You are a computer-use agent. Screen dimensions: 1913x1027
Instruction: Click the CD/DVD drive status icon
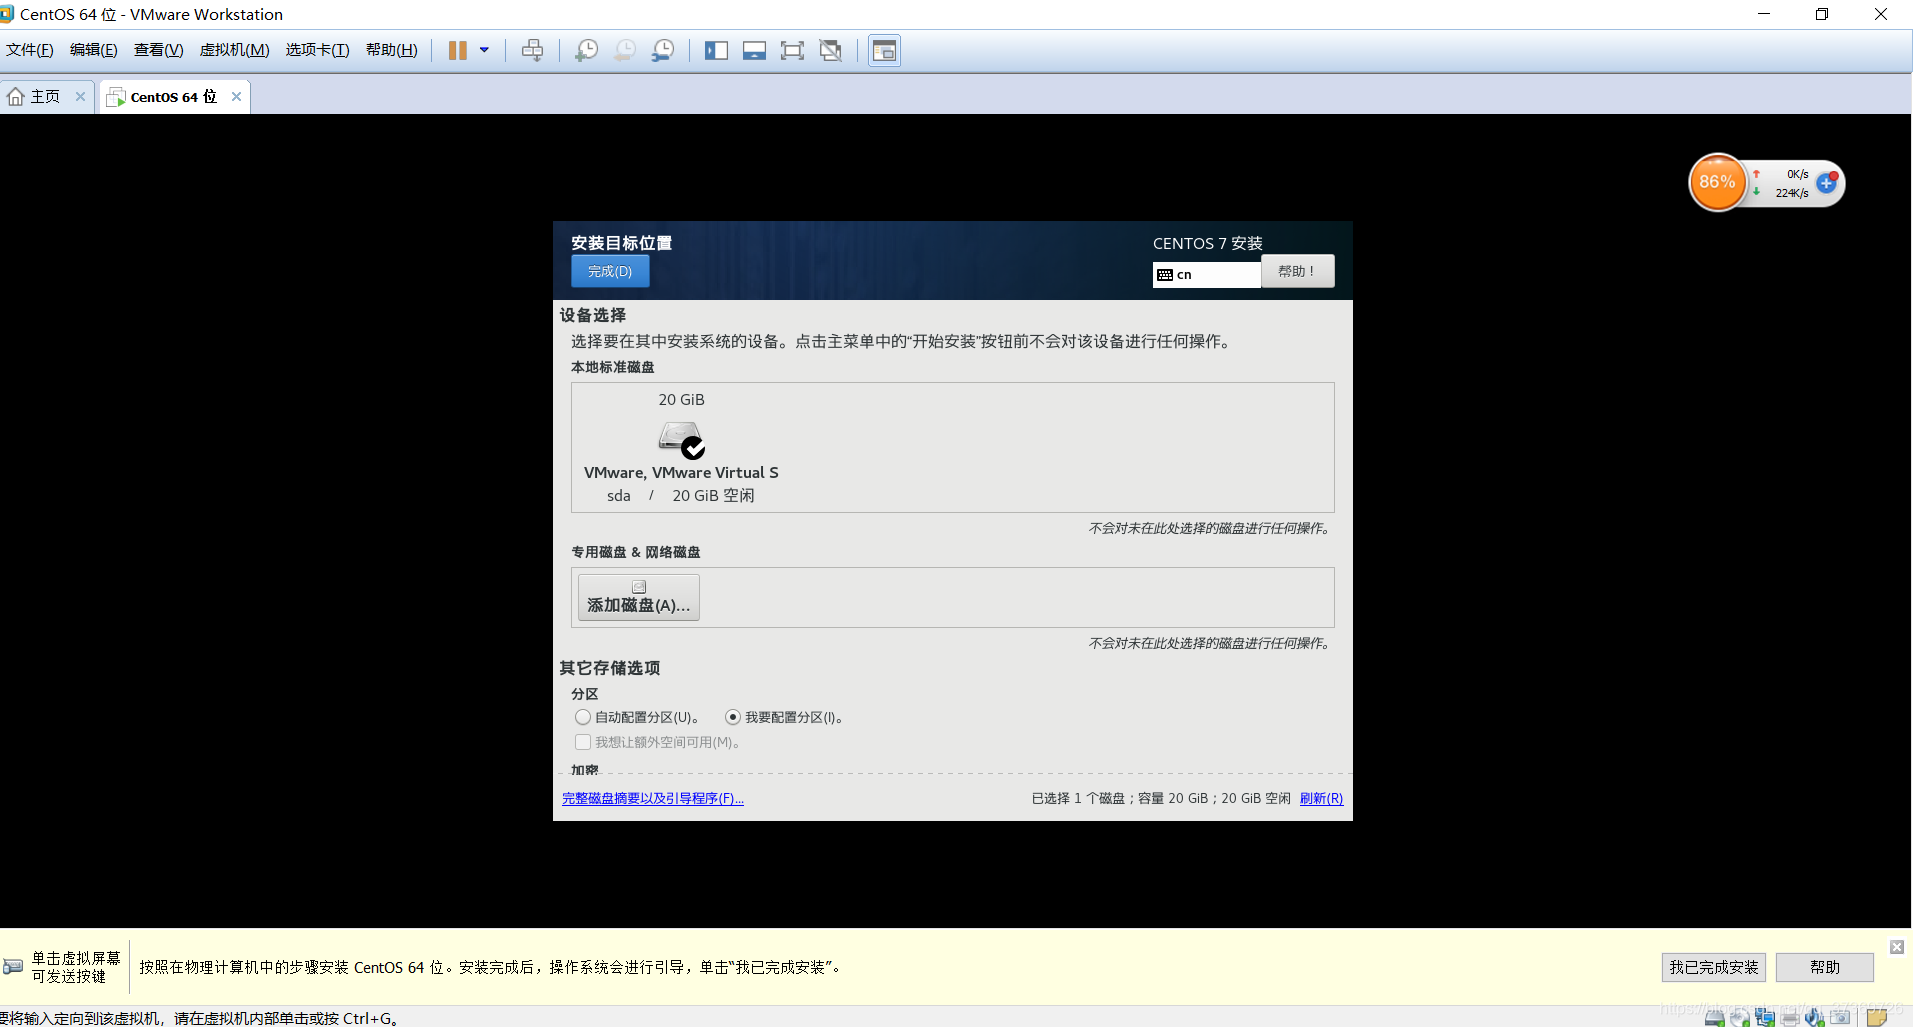pos(1740,1017)
